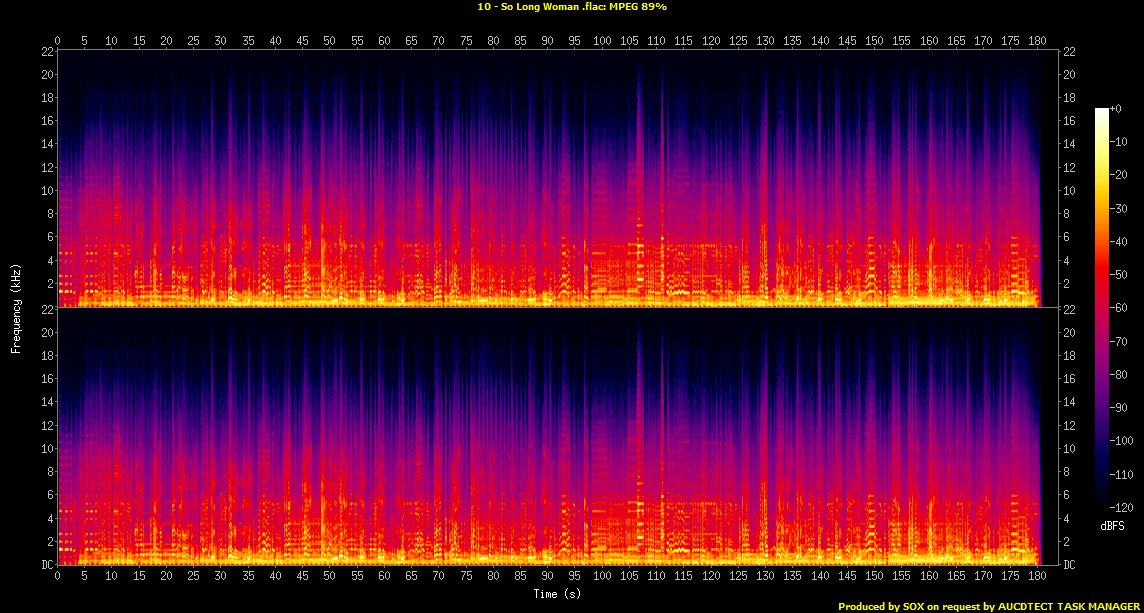Click the "-80" value on the dBFS scale

(x=1118, y=374)
